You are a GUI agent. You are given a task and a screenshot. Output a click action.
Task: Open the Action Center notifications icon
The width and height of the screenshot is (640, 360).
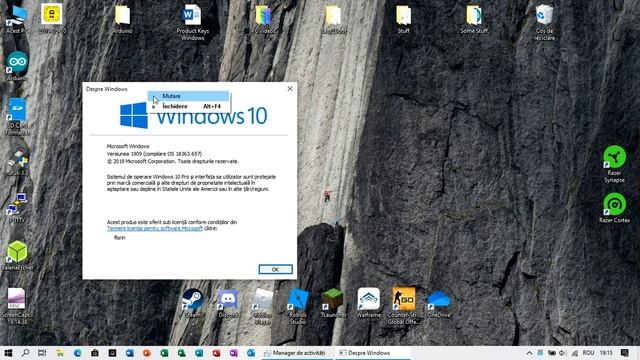coord(624,353)
